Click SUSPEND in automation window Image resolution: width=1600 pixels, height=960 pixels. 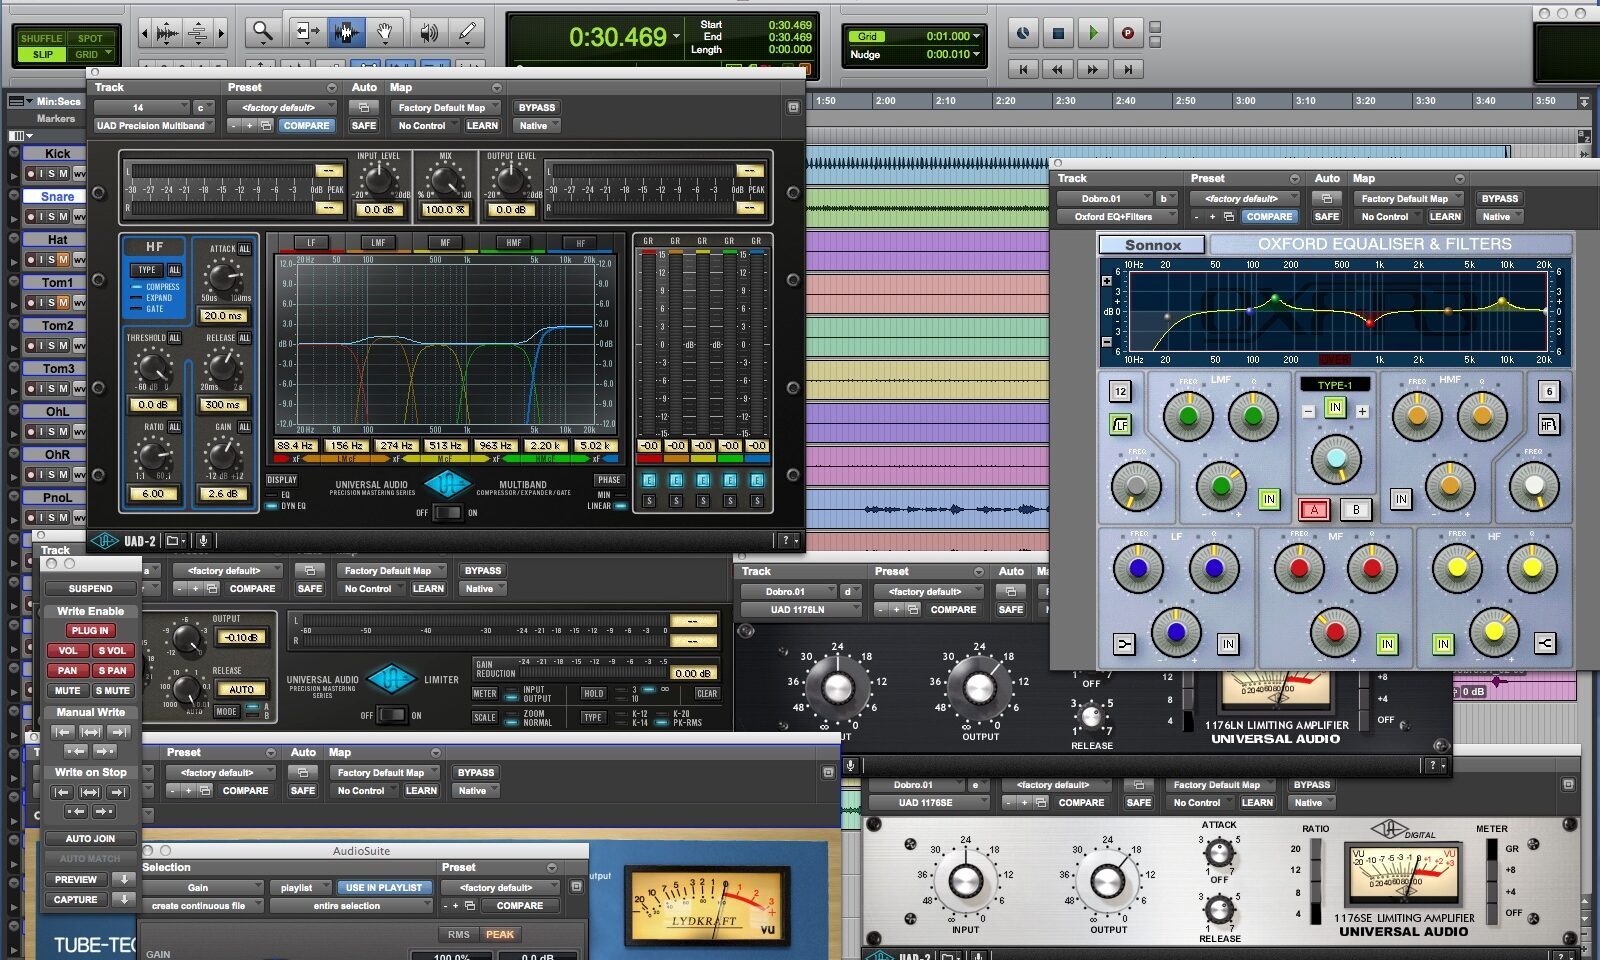click(91, 589)
